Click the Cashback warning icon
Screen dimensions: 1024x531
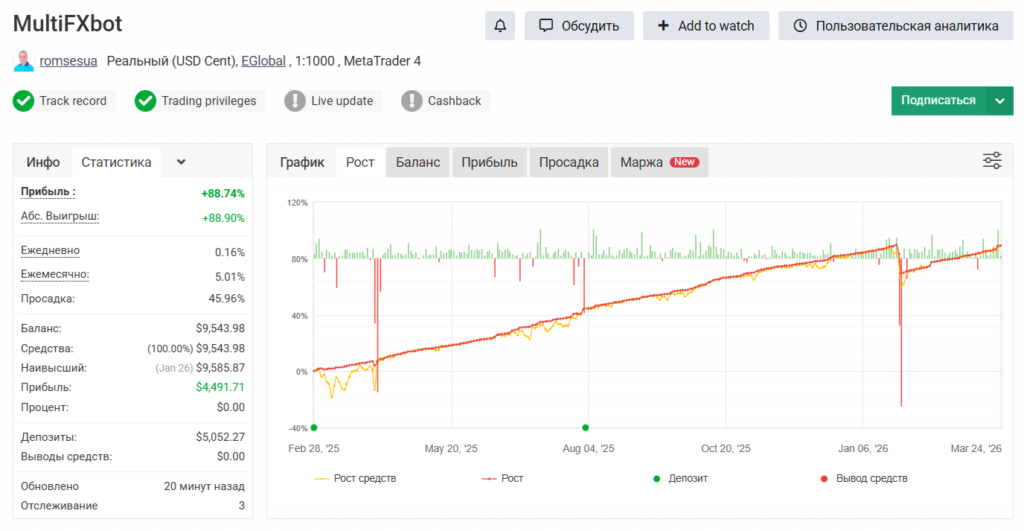(x=412, y=101)
